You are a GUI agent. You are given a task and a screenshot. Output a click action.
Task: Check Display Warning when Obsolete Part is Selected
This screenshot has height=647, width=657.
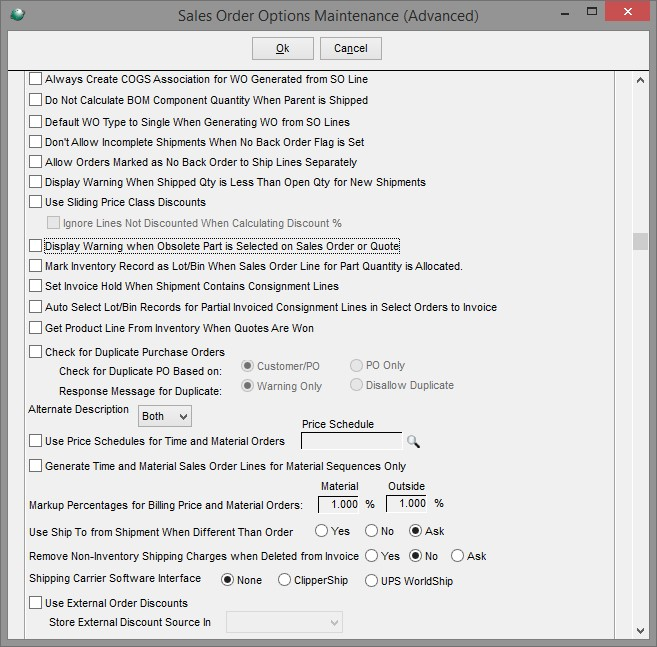coord(36,246)
